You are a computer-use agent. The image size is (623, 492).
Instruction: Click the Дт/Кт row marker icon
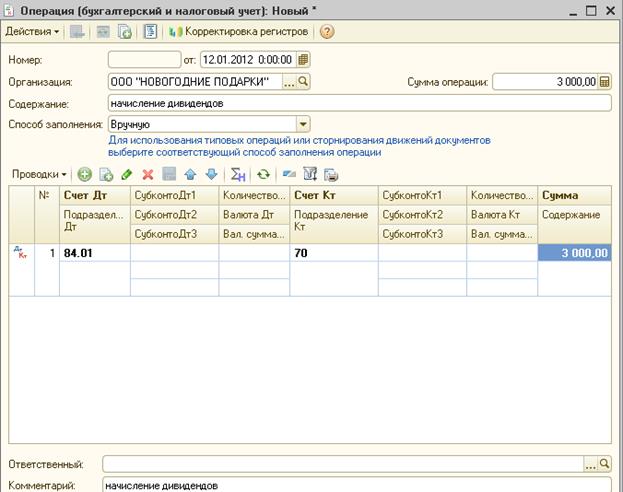[x=21, y=252]
